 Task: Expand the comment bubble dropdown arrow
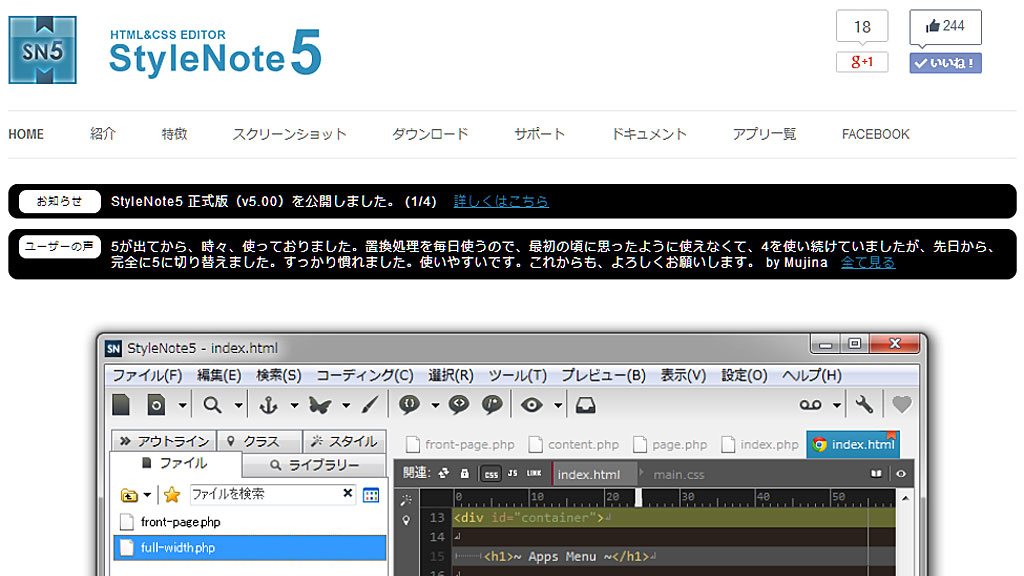click(x=436, y=406)
